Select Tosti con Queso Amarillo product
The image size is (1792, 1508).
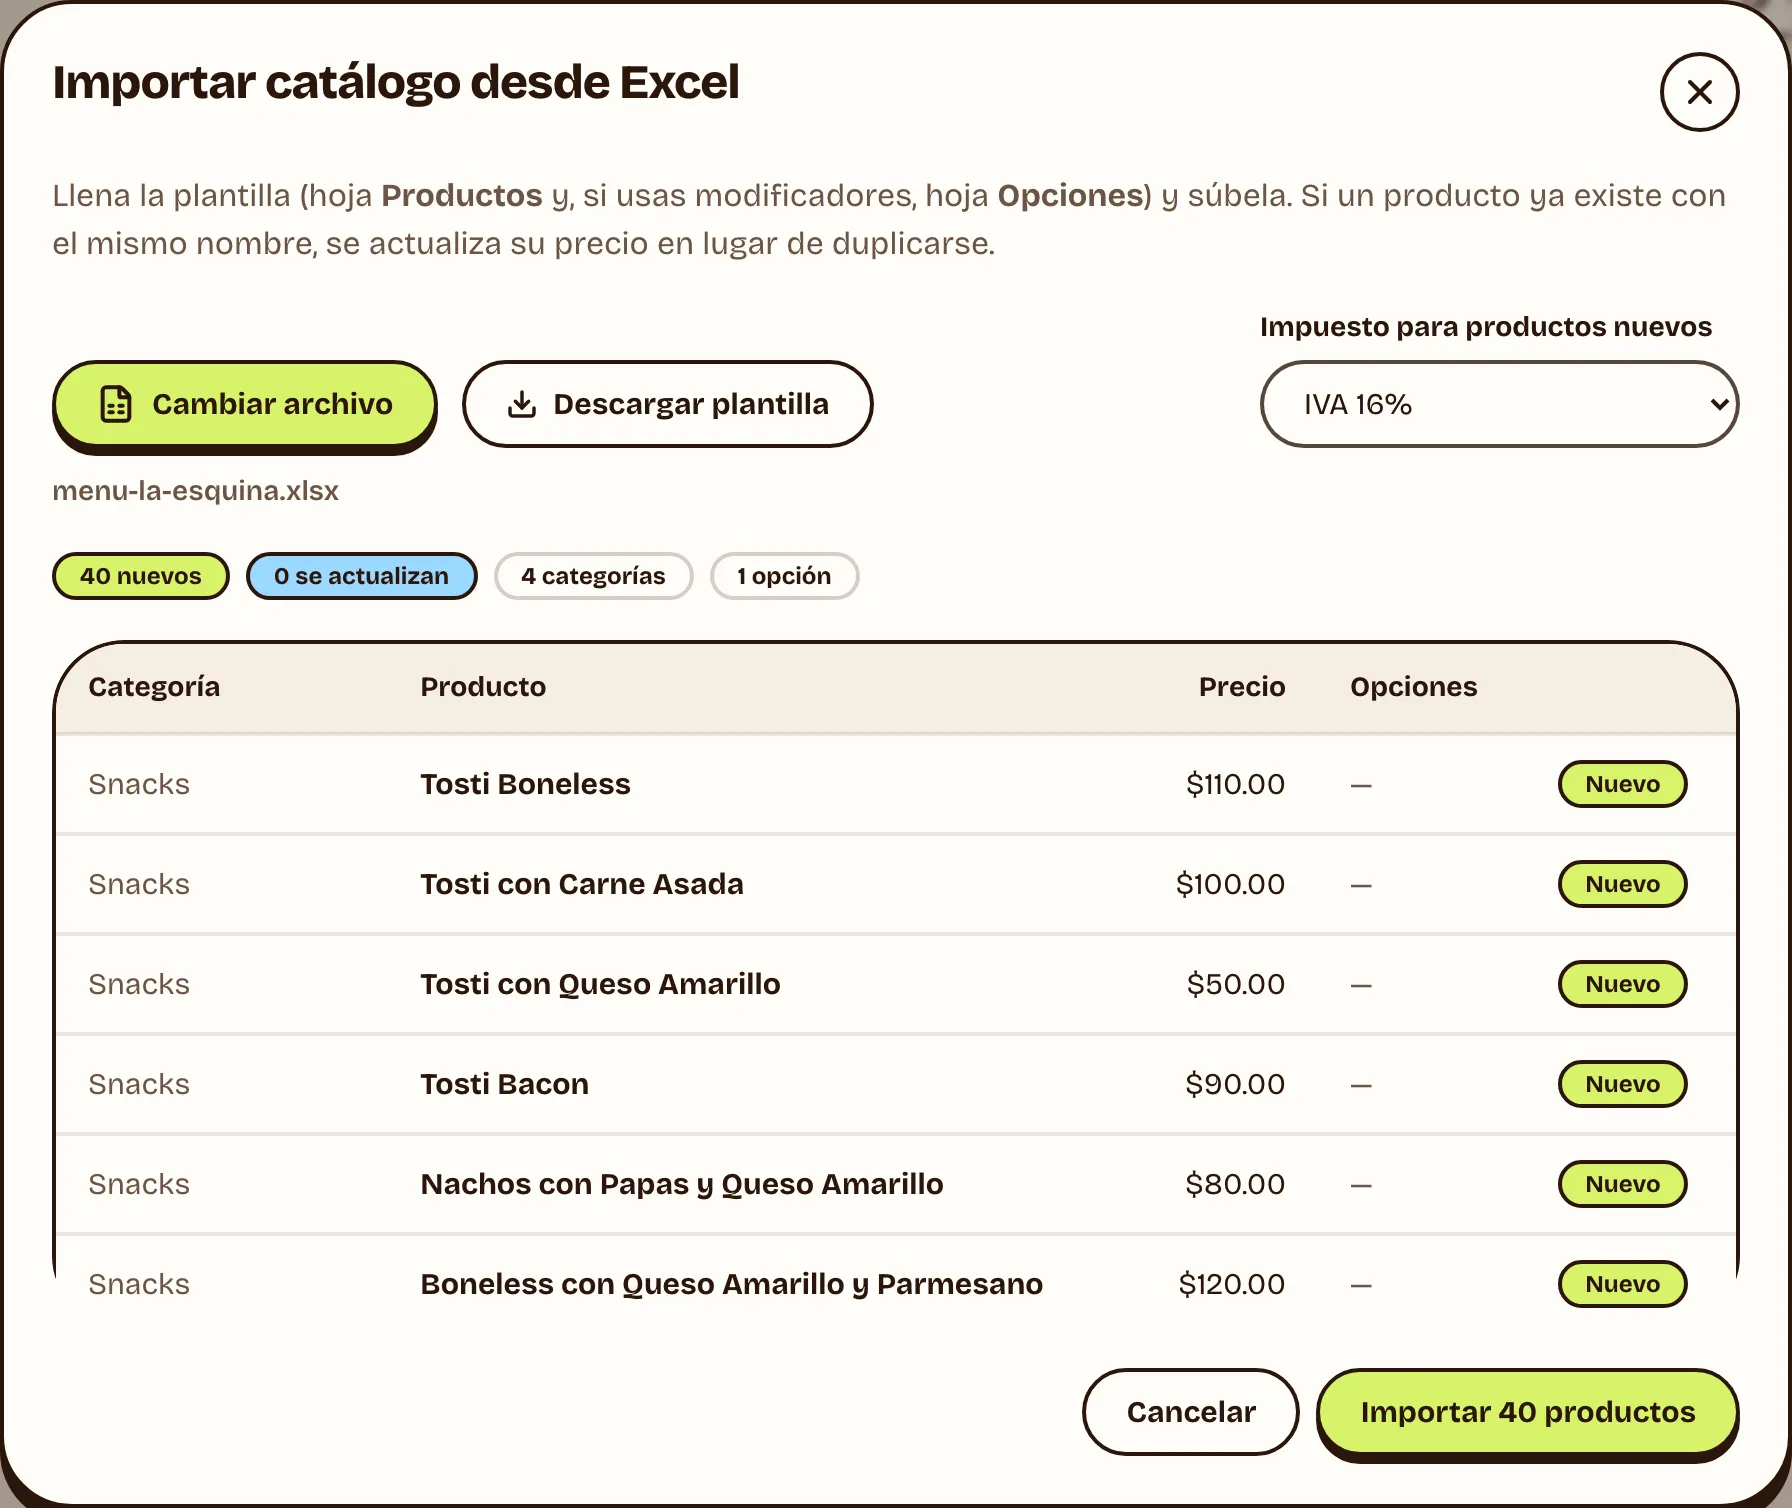(600, 984)
